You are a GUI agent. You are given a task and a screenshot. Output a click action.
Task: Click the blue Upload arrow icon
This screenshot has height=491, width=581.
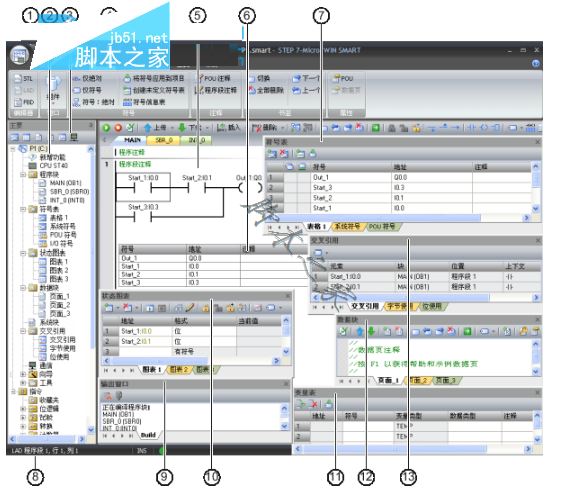coord(147,128)
